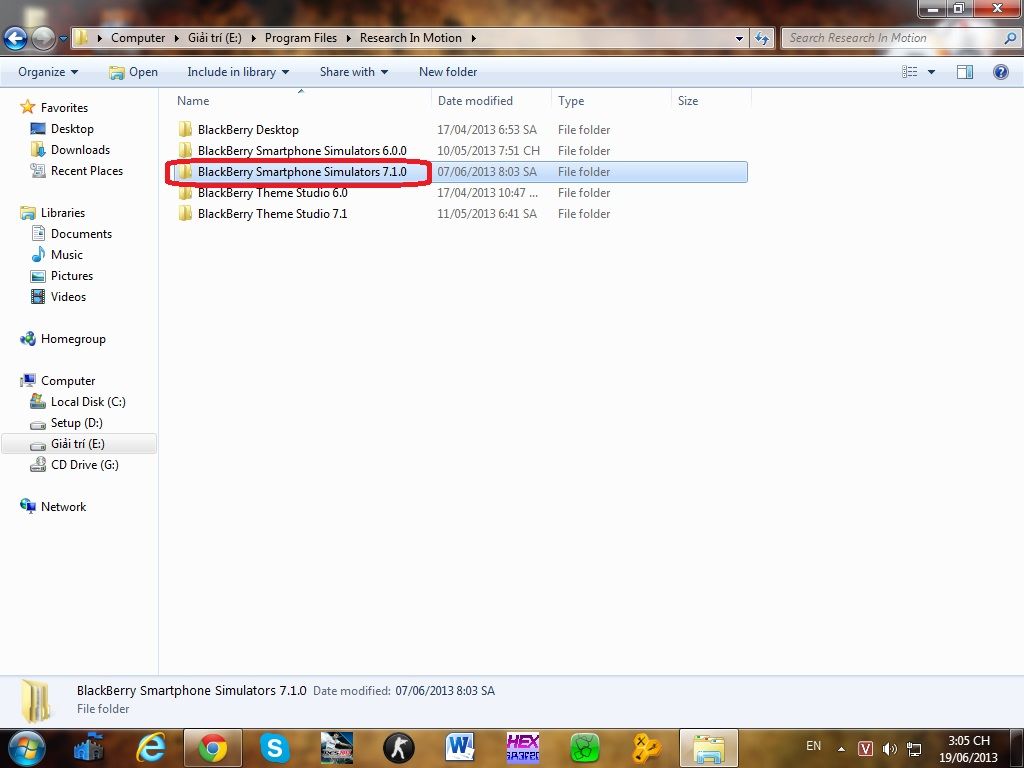Viewport: 1024px width, 768px height.
Task: Show hidden tray icons arrow
Action: pyautogui.click(x=842, y=749)
